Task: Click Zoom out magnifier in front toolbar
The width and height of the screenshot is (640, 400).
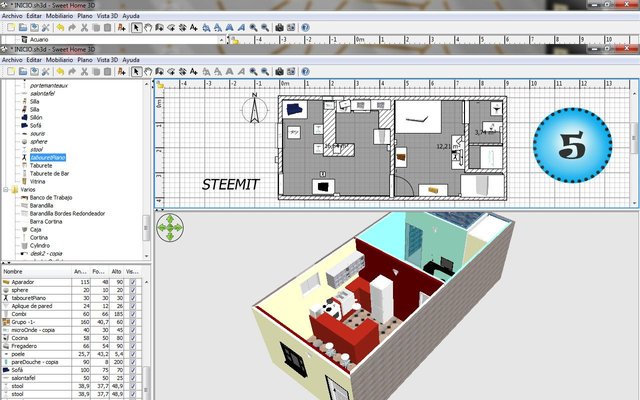Action: (265, 71)
